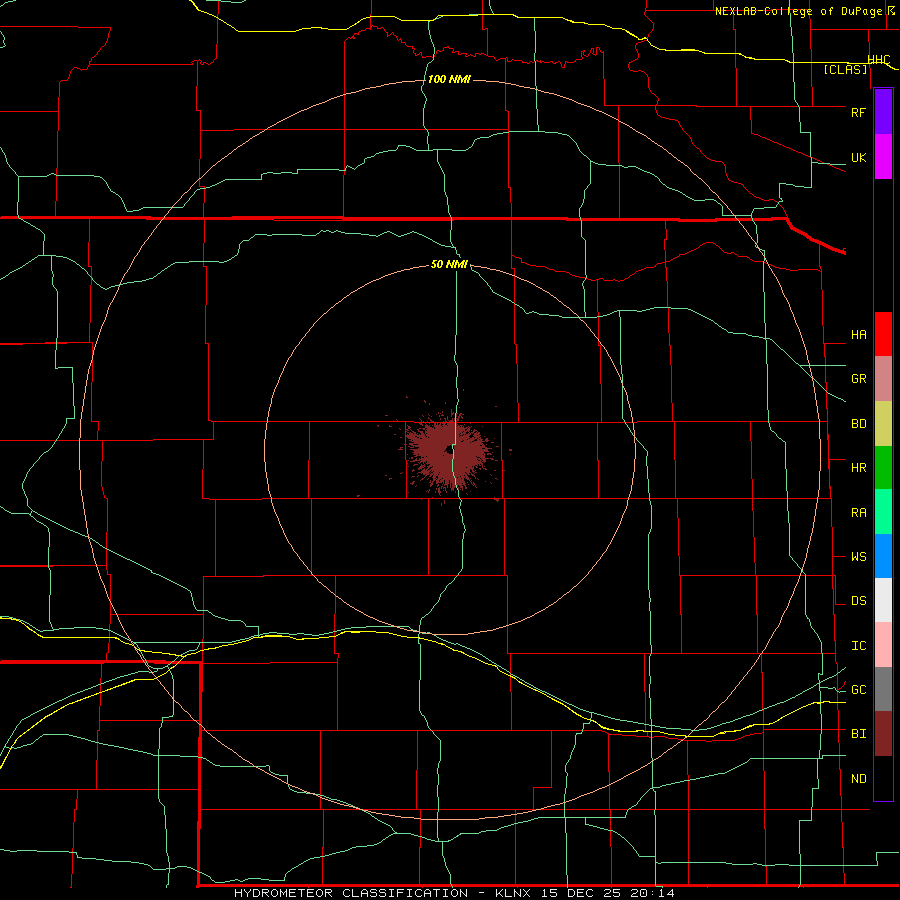Viewport: 900px width, 900px height.
Task: Click the DS legend label
Action: click(858, 601)
